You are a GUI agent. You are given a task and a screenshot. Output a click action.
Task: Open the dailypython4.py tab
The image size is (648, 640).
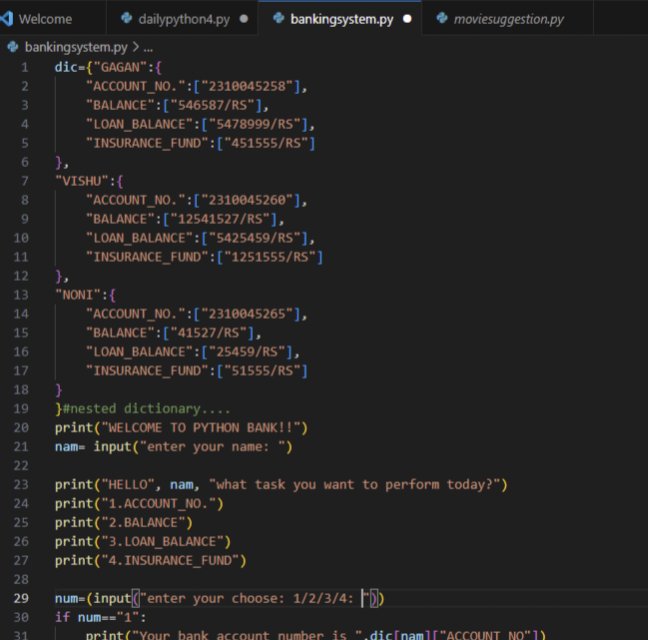click(184, 19)
